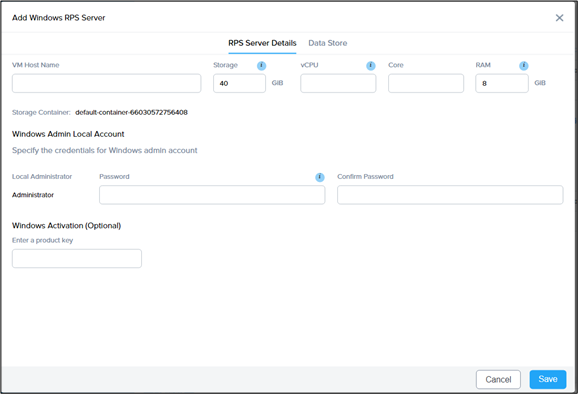Click the Cancel button
This screenshot has width=578, height=394.
tap(498, 379)
